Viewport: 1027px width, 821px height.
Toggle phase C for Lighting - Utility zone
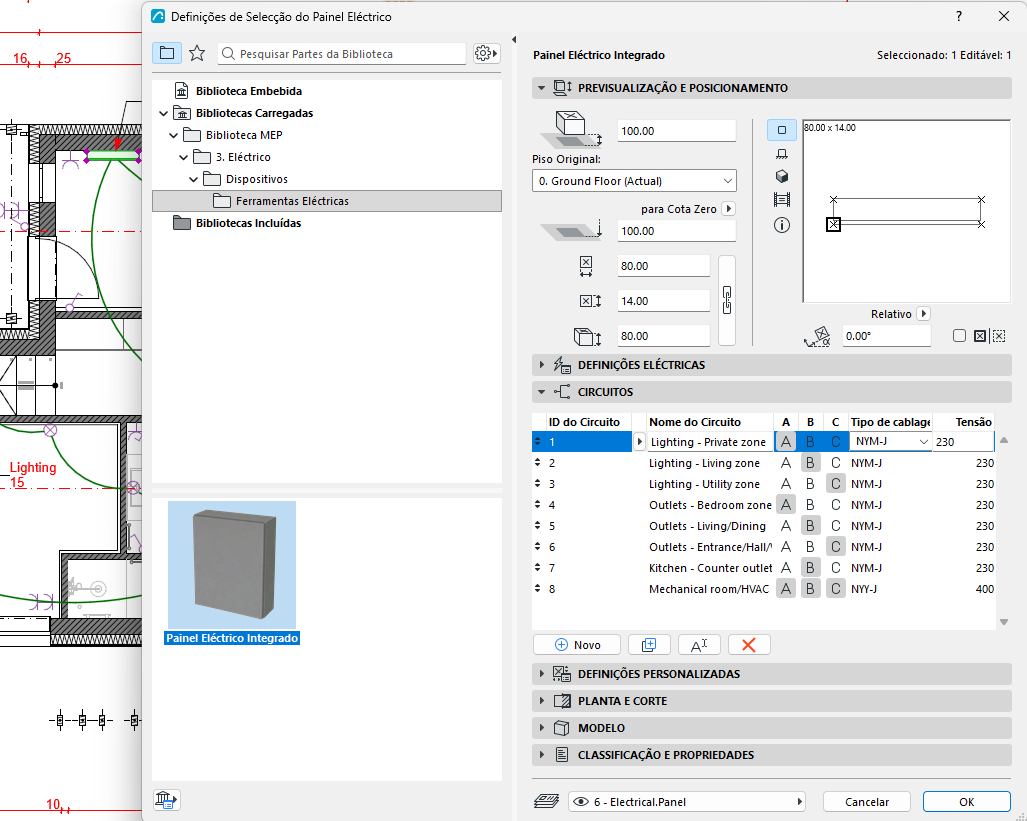click(x=835, y=484)
